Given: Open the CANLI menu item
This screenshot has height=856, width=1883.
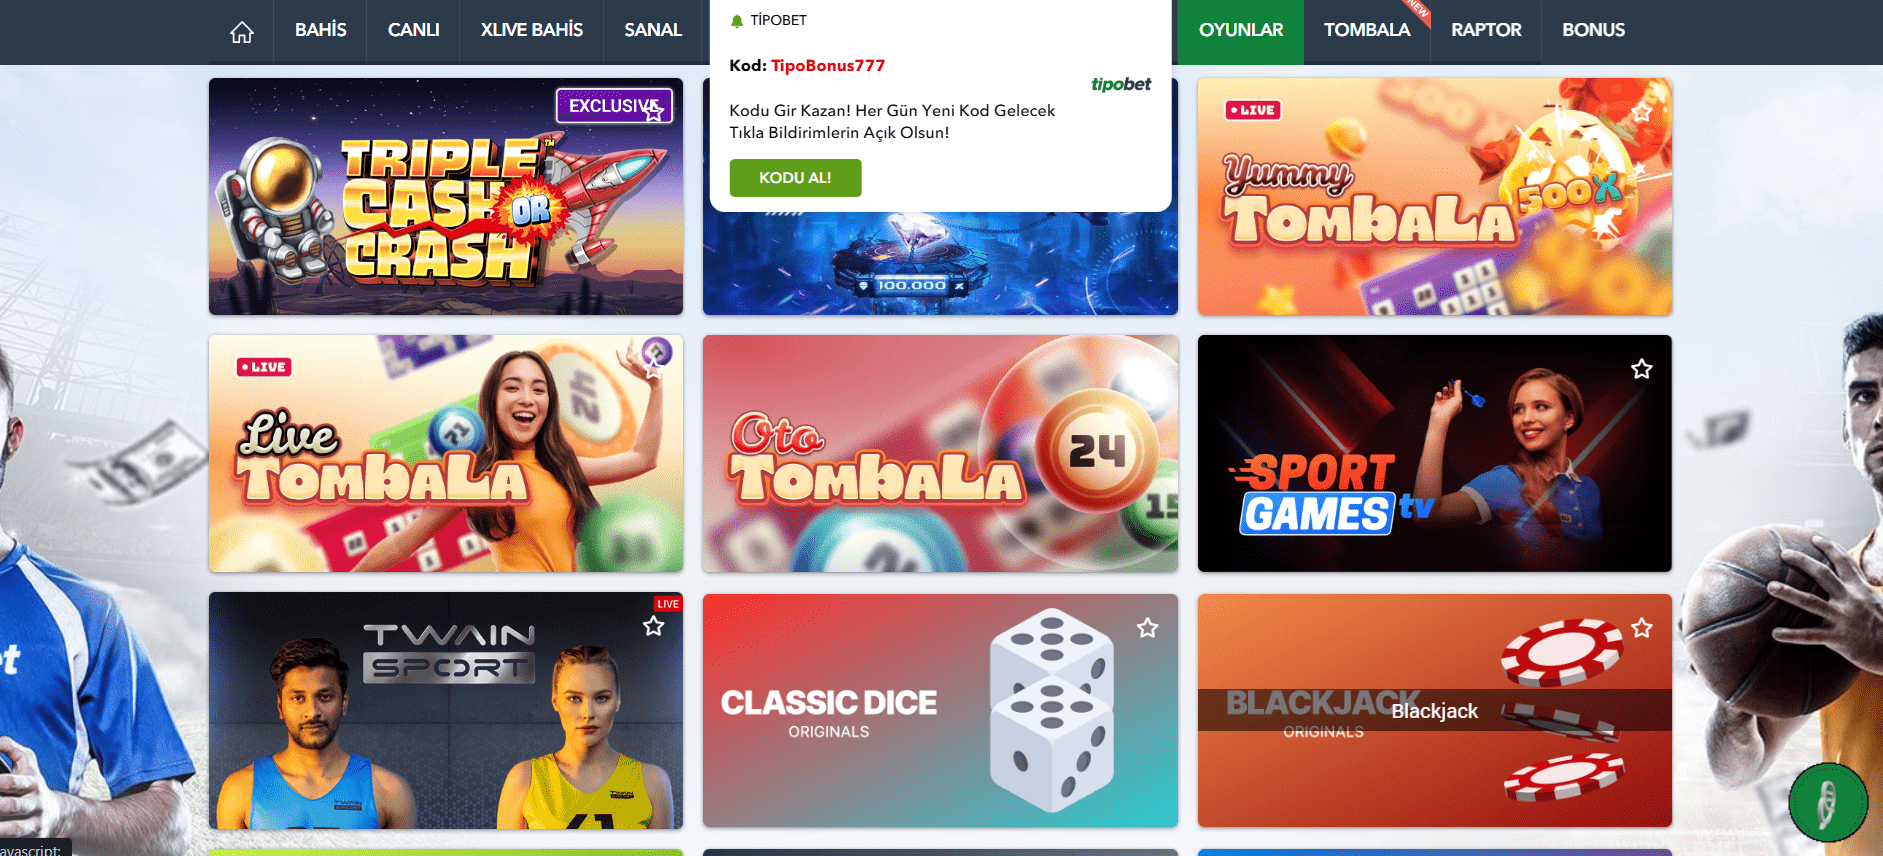Looking at the screenshot, I should (413, 30).
